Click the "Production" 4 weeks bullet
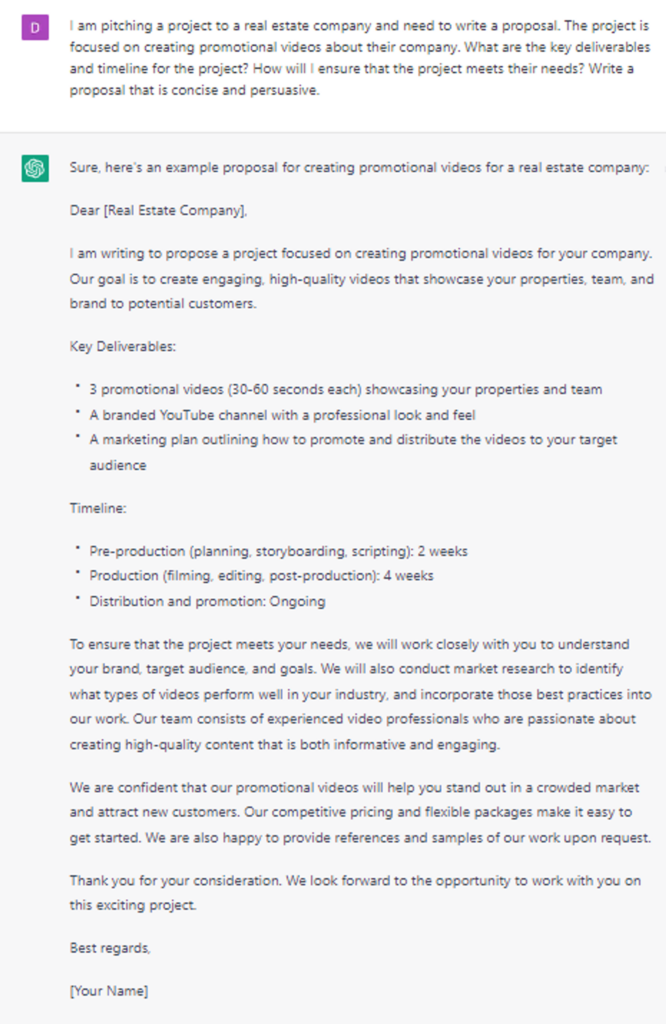 coord(262,576)
